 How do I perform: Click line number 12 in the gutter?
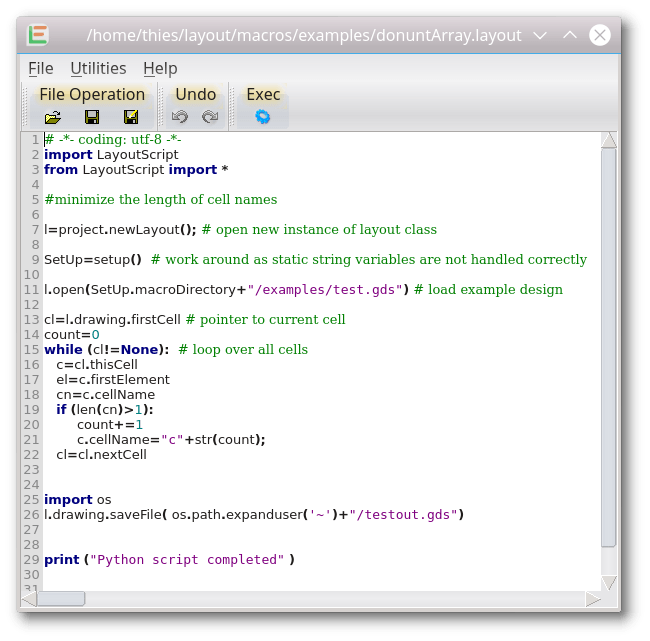pos(32,305)
